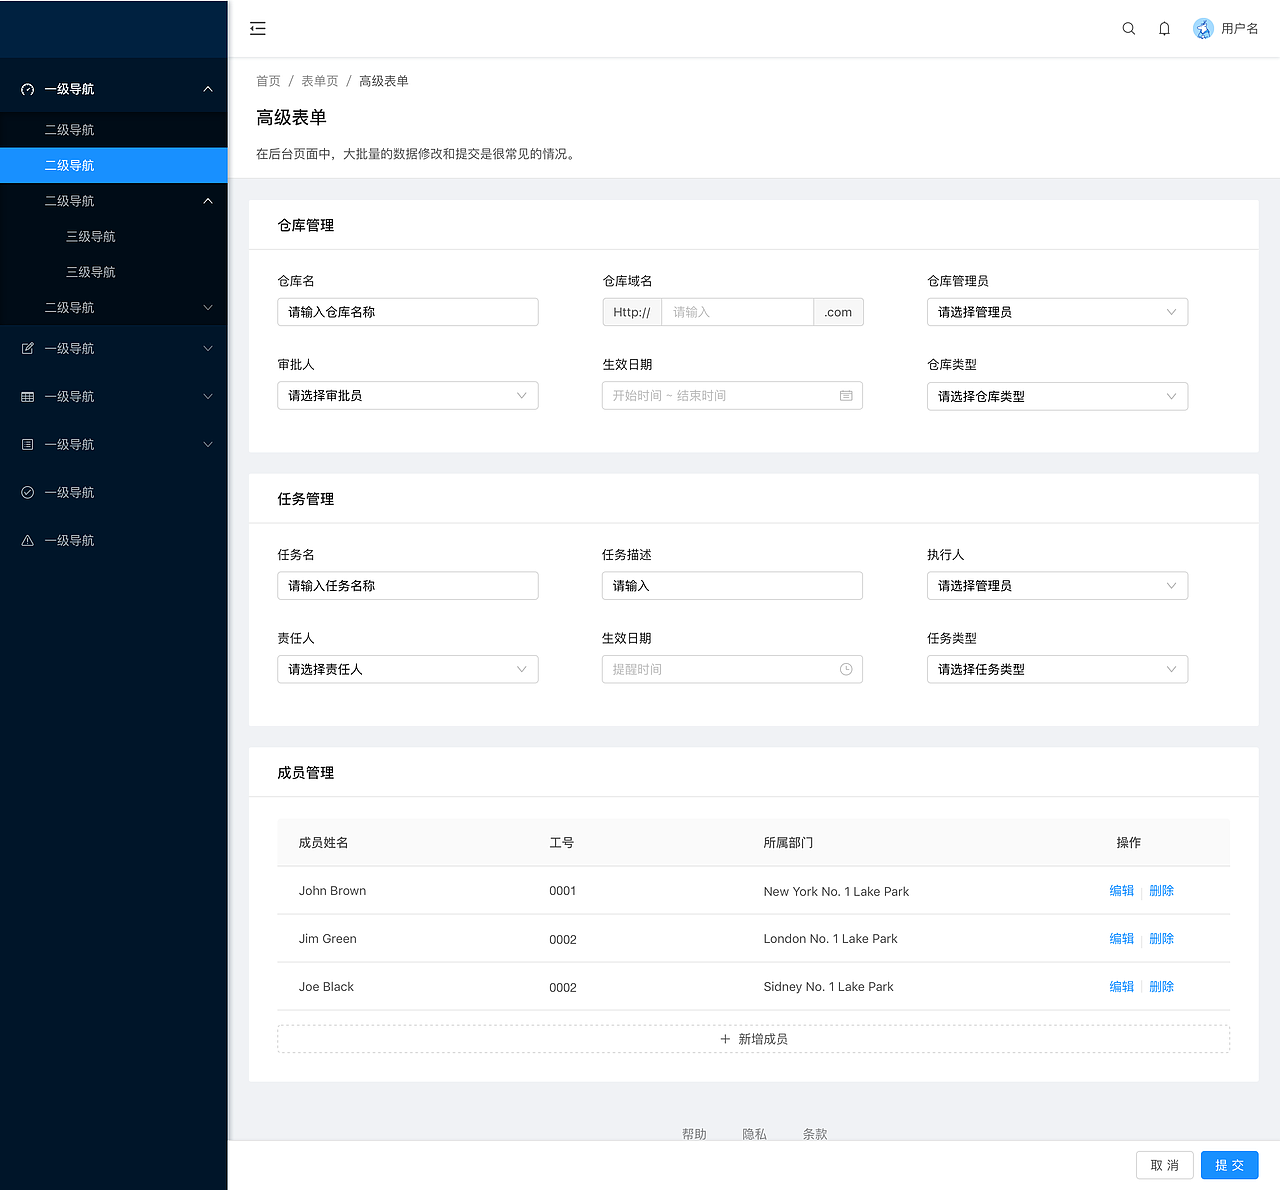Go to 表单页 in the breadcrumb
1280x1190 pixels.
pos(320,81)
